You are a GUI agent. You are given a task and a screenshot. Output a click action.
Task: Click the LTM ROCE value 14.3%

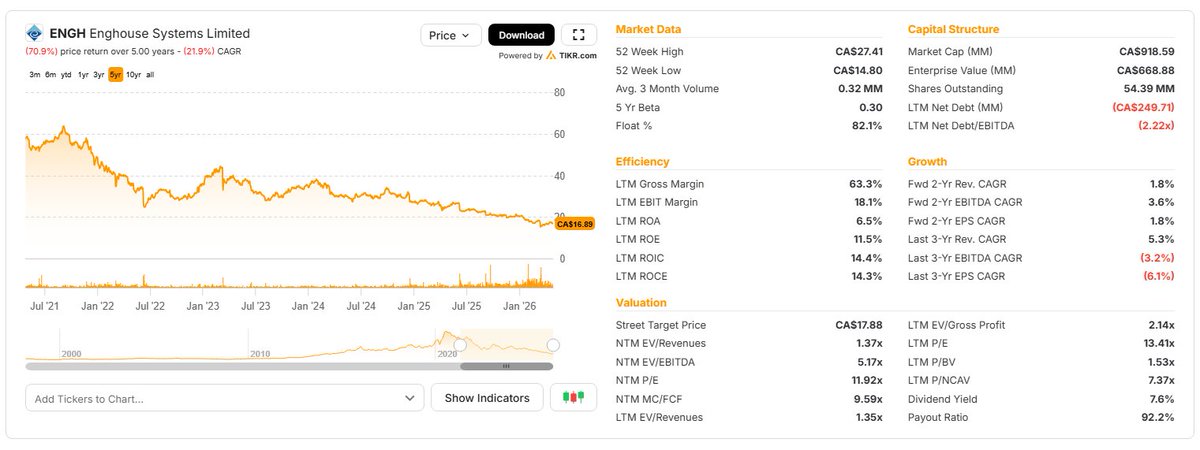866,277
